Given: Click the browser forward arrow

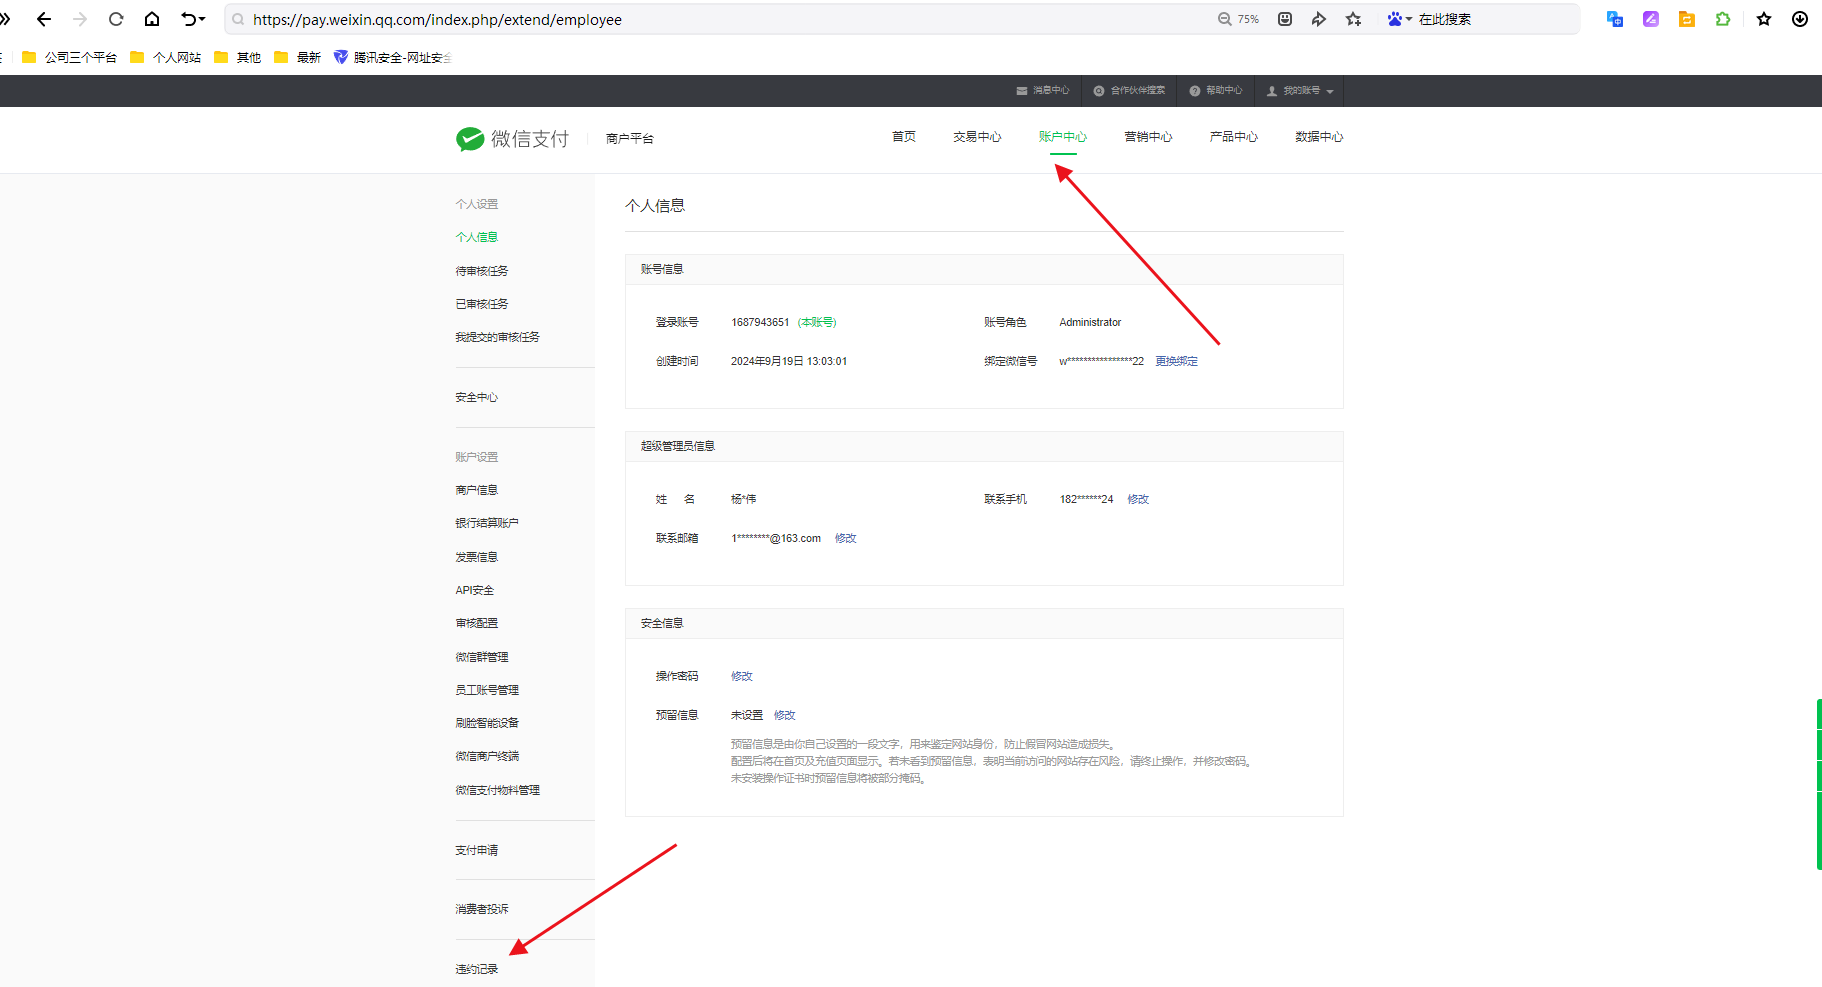Looking at the screenshot, I should pyautogui.click(x=80, y=19).
